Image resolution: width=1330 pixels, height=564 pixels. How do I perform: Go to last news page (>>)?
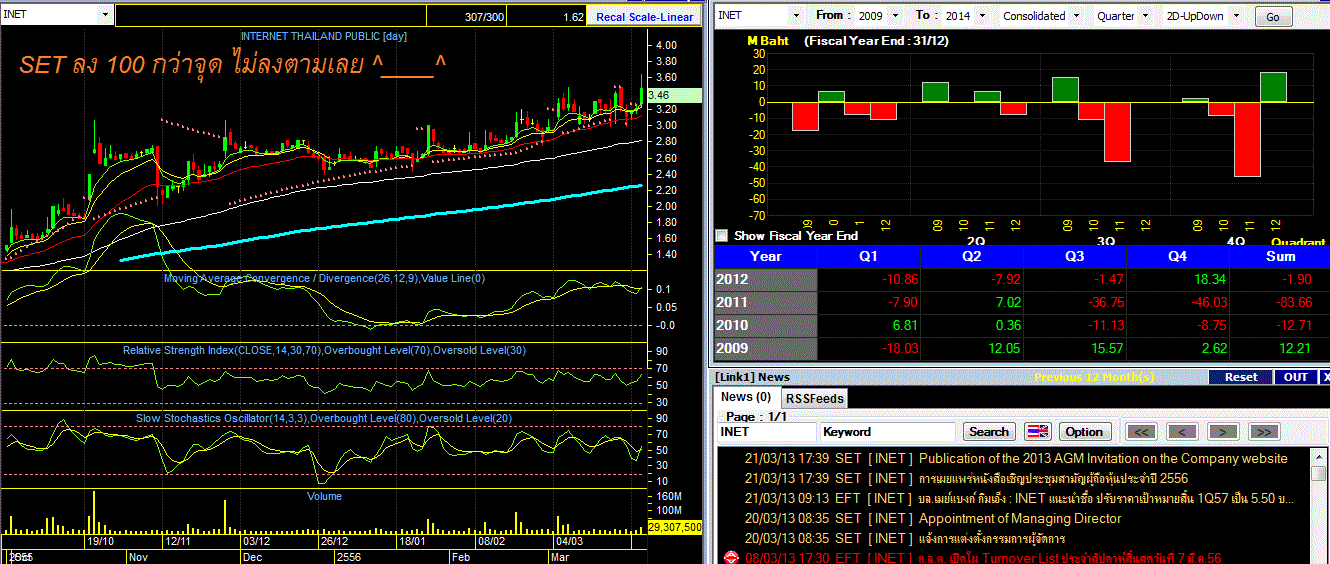pyautogui.click(x=1263, y=432)
